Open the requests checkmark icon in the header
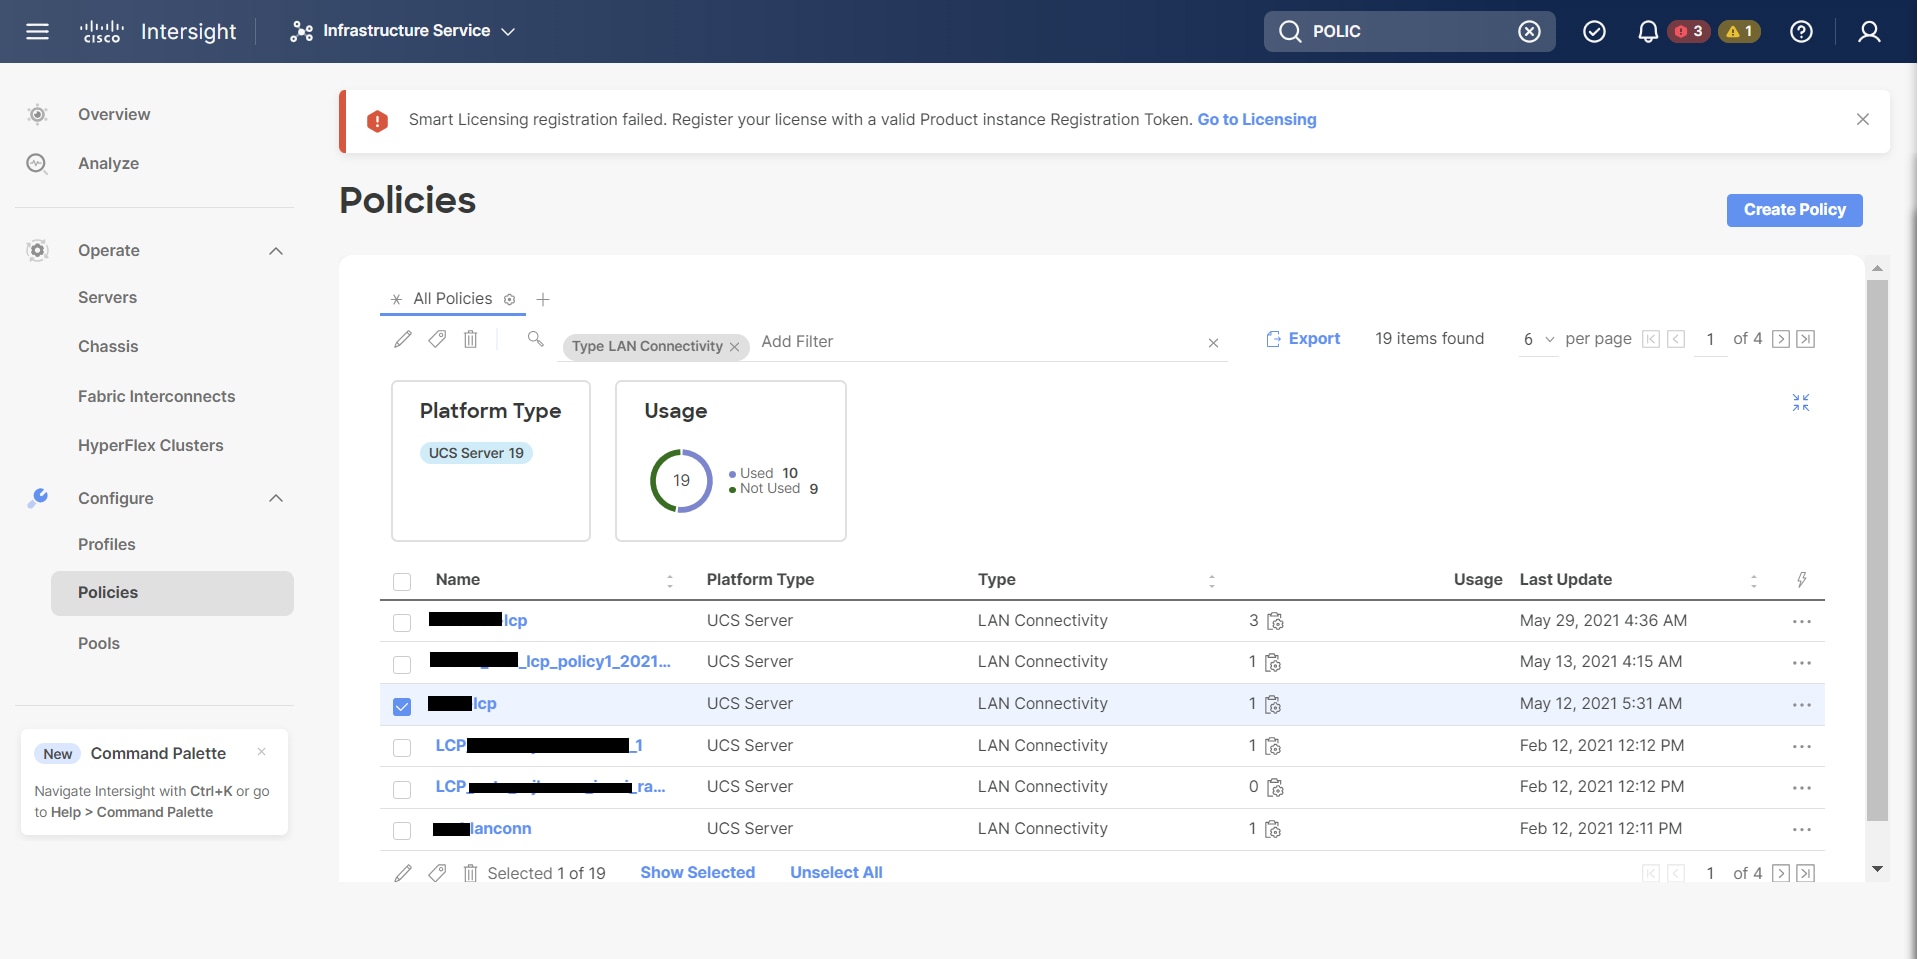 (1594, 31)
